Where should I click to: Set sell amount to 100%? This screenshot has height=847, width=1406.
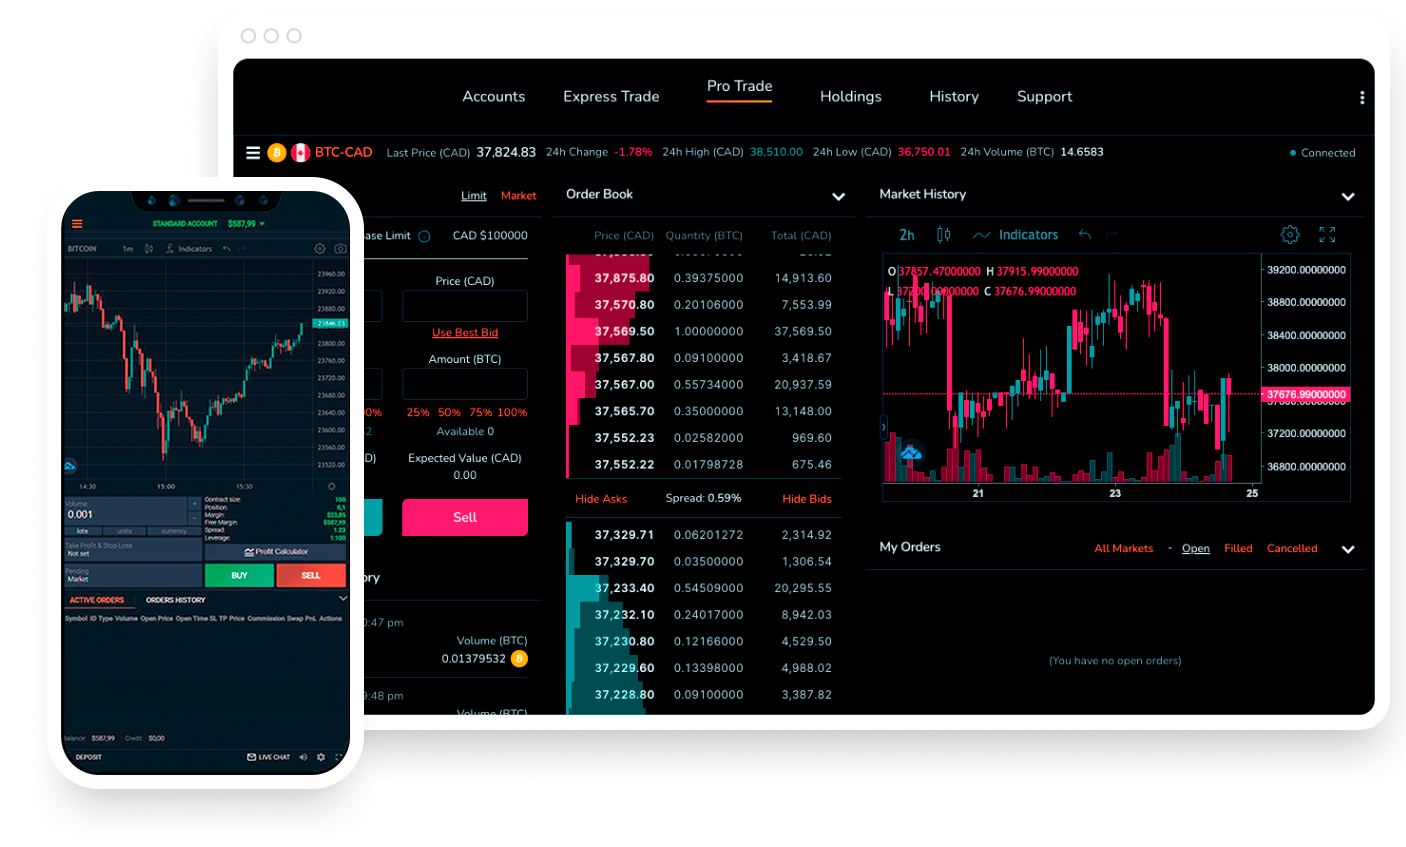512,413
